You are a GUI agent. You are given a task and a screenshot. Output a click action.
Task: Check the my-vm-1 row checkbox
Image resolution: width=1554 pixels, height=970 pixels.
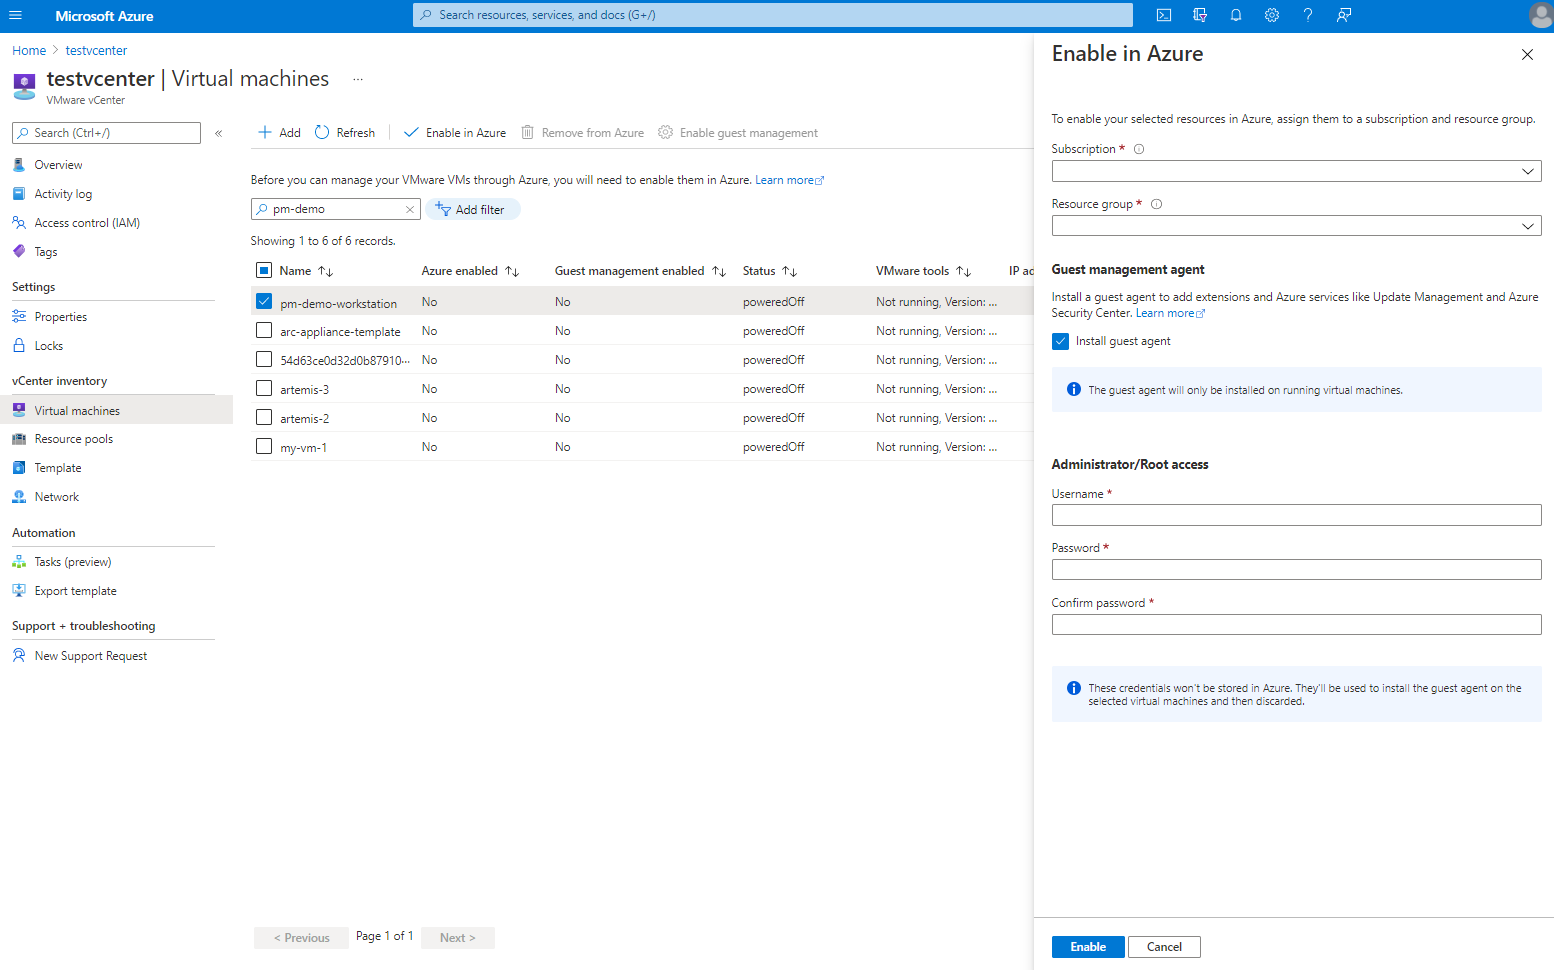pos(264,446)
